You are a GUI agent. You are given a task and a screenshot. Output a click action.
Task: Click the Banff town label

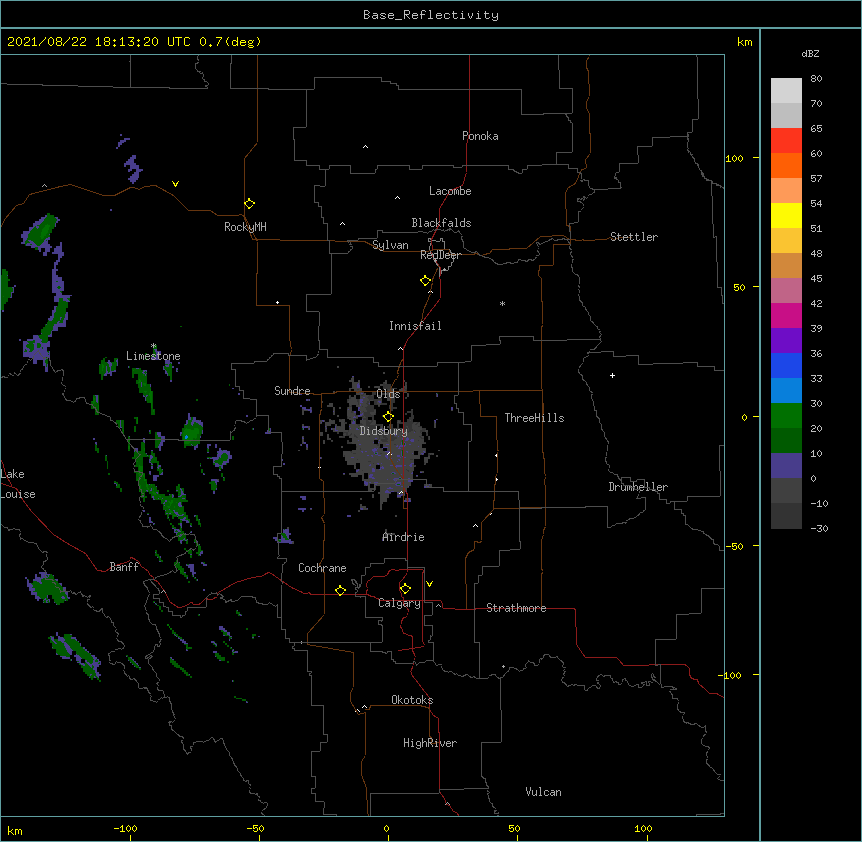click(124, 567)
